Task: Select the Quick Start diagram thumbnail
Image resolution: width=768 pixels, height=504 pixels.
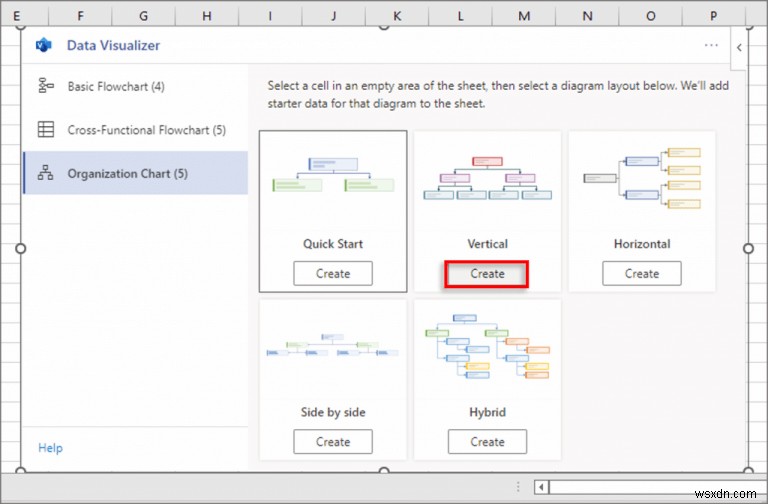Action: 333,175
